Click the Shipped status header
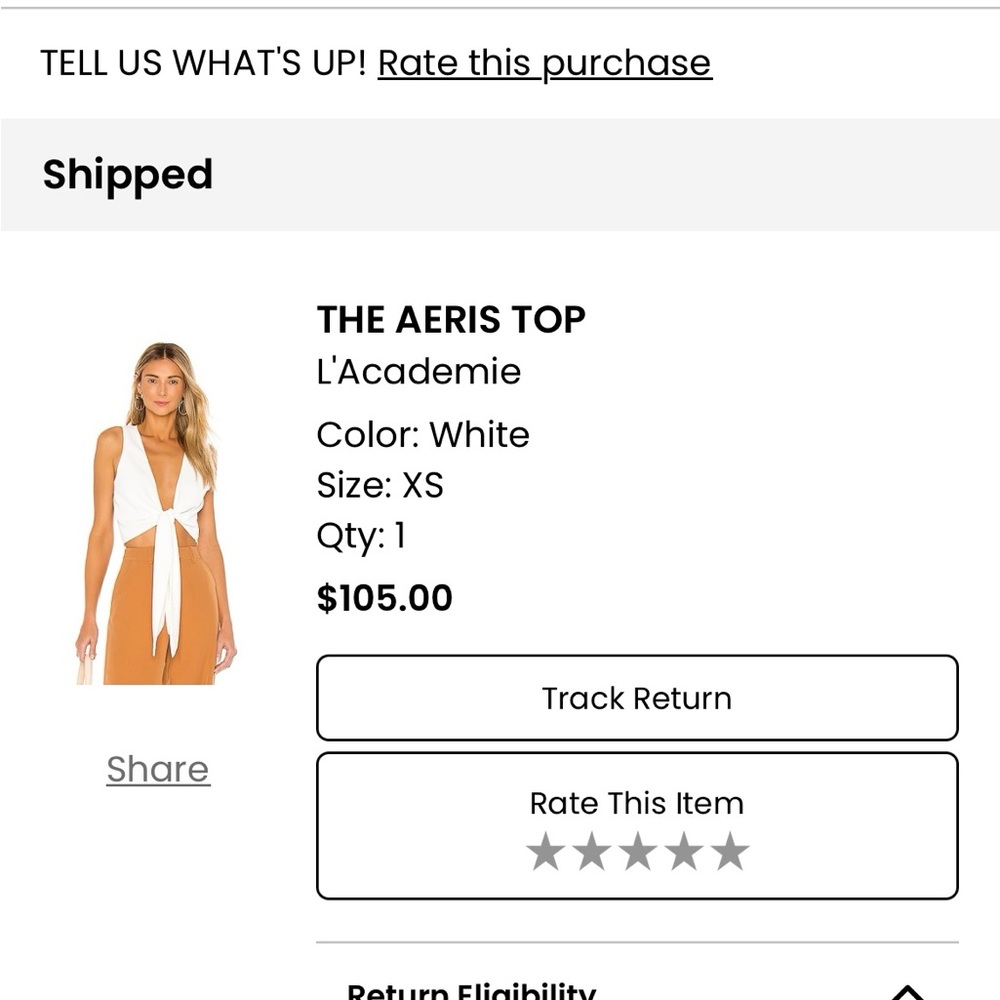This screenshot has height=1000, width=1000. point(128,175)
